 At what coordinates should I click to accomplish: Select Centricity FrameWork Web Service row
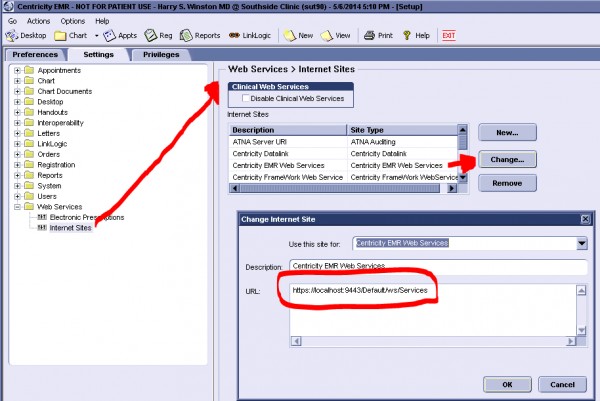pyautogui.click(x=343, y=177)
